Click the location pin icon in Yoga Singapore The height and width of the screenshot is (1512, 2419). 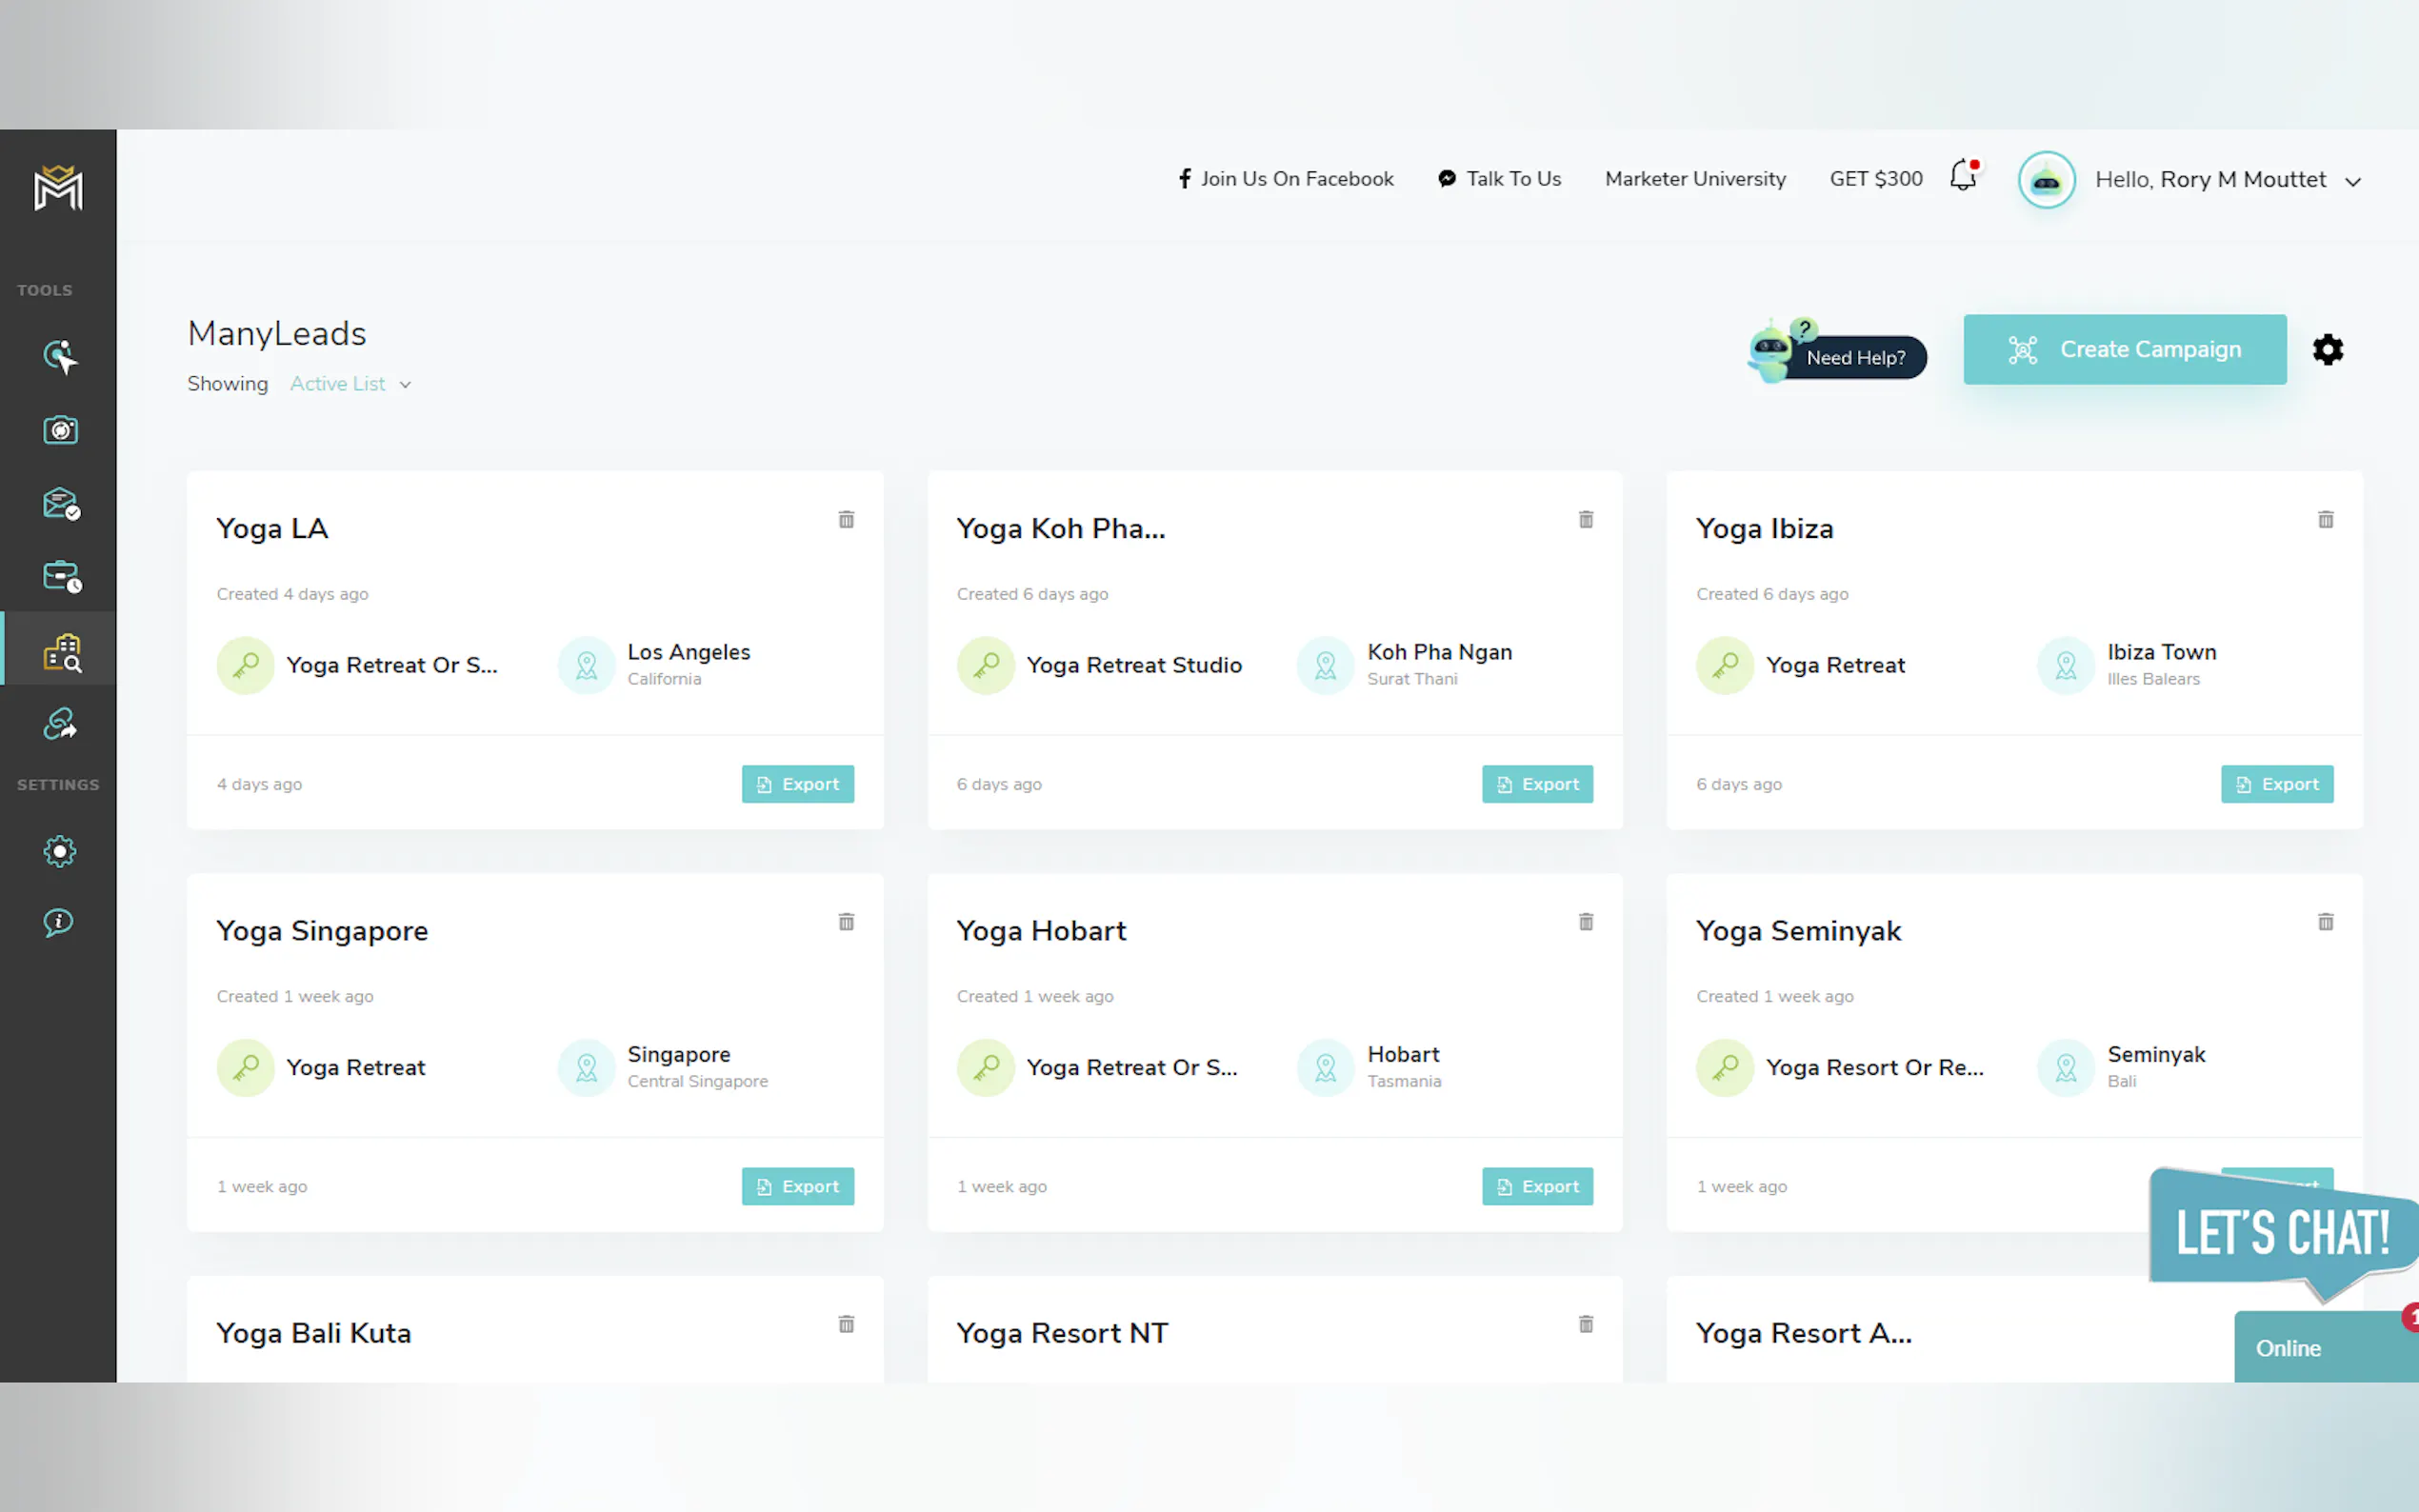point(586,1067)
